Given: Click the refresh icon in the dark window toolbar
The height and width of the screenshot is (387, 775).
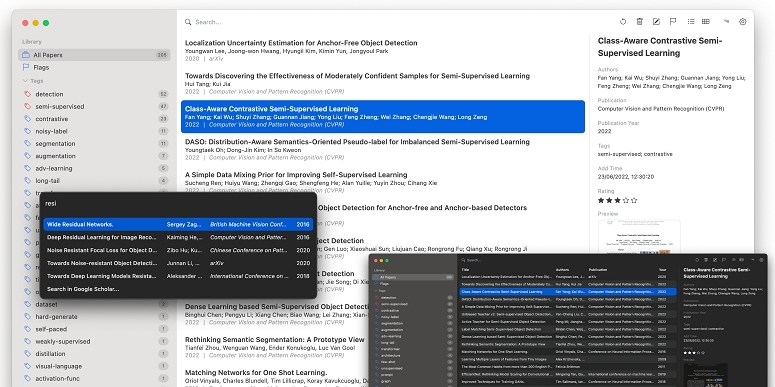Looking at the screenshot, I should click(x=697, y=260).
